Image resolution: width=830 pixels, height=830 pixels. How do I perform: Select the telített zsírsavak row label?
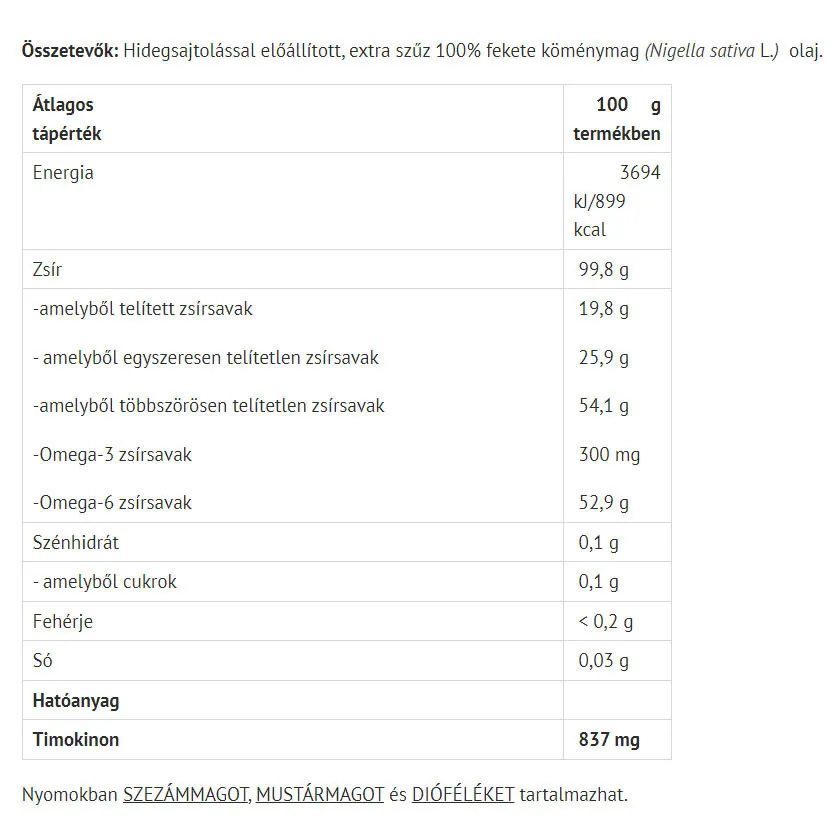coord(142,309)
